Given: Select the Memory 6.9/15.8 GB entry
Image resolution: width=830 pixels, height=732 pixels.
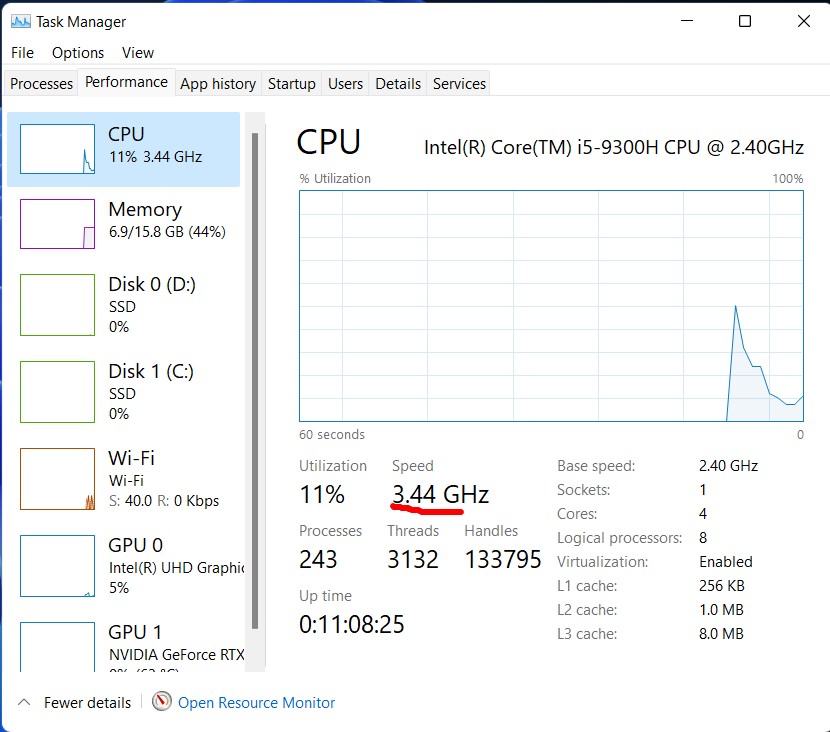Looking at the screenshot, I should (x=123, y=224).
